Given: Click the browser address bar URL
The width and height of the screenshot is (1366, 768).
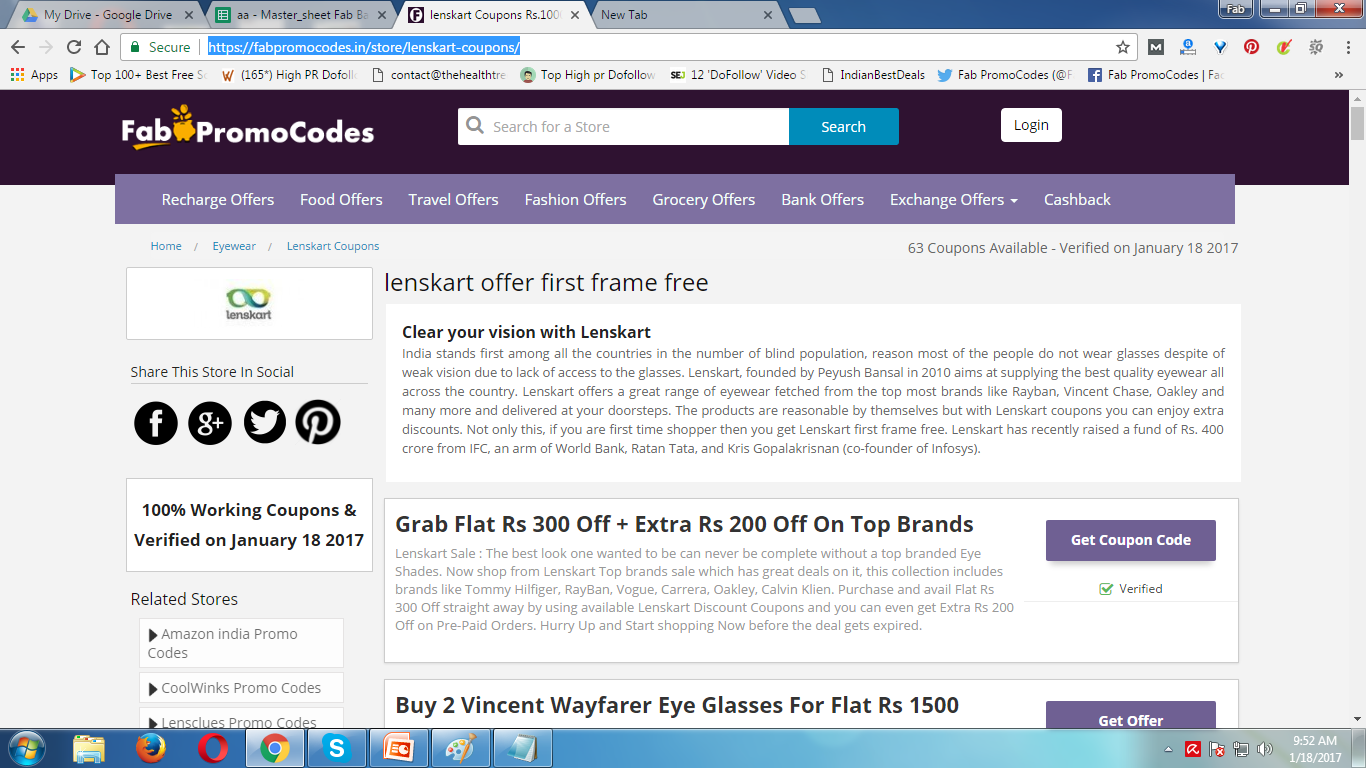Looking at the screenshot, I should tap(364, 47).
